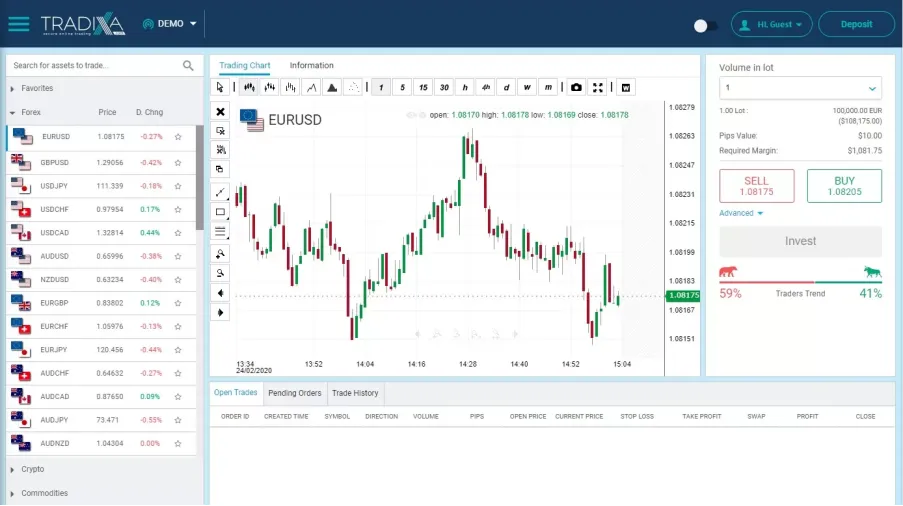Screen dimensions: 903x506
Task: Open the hamburger main menu
Action: [x=18, y=24]
